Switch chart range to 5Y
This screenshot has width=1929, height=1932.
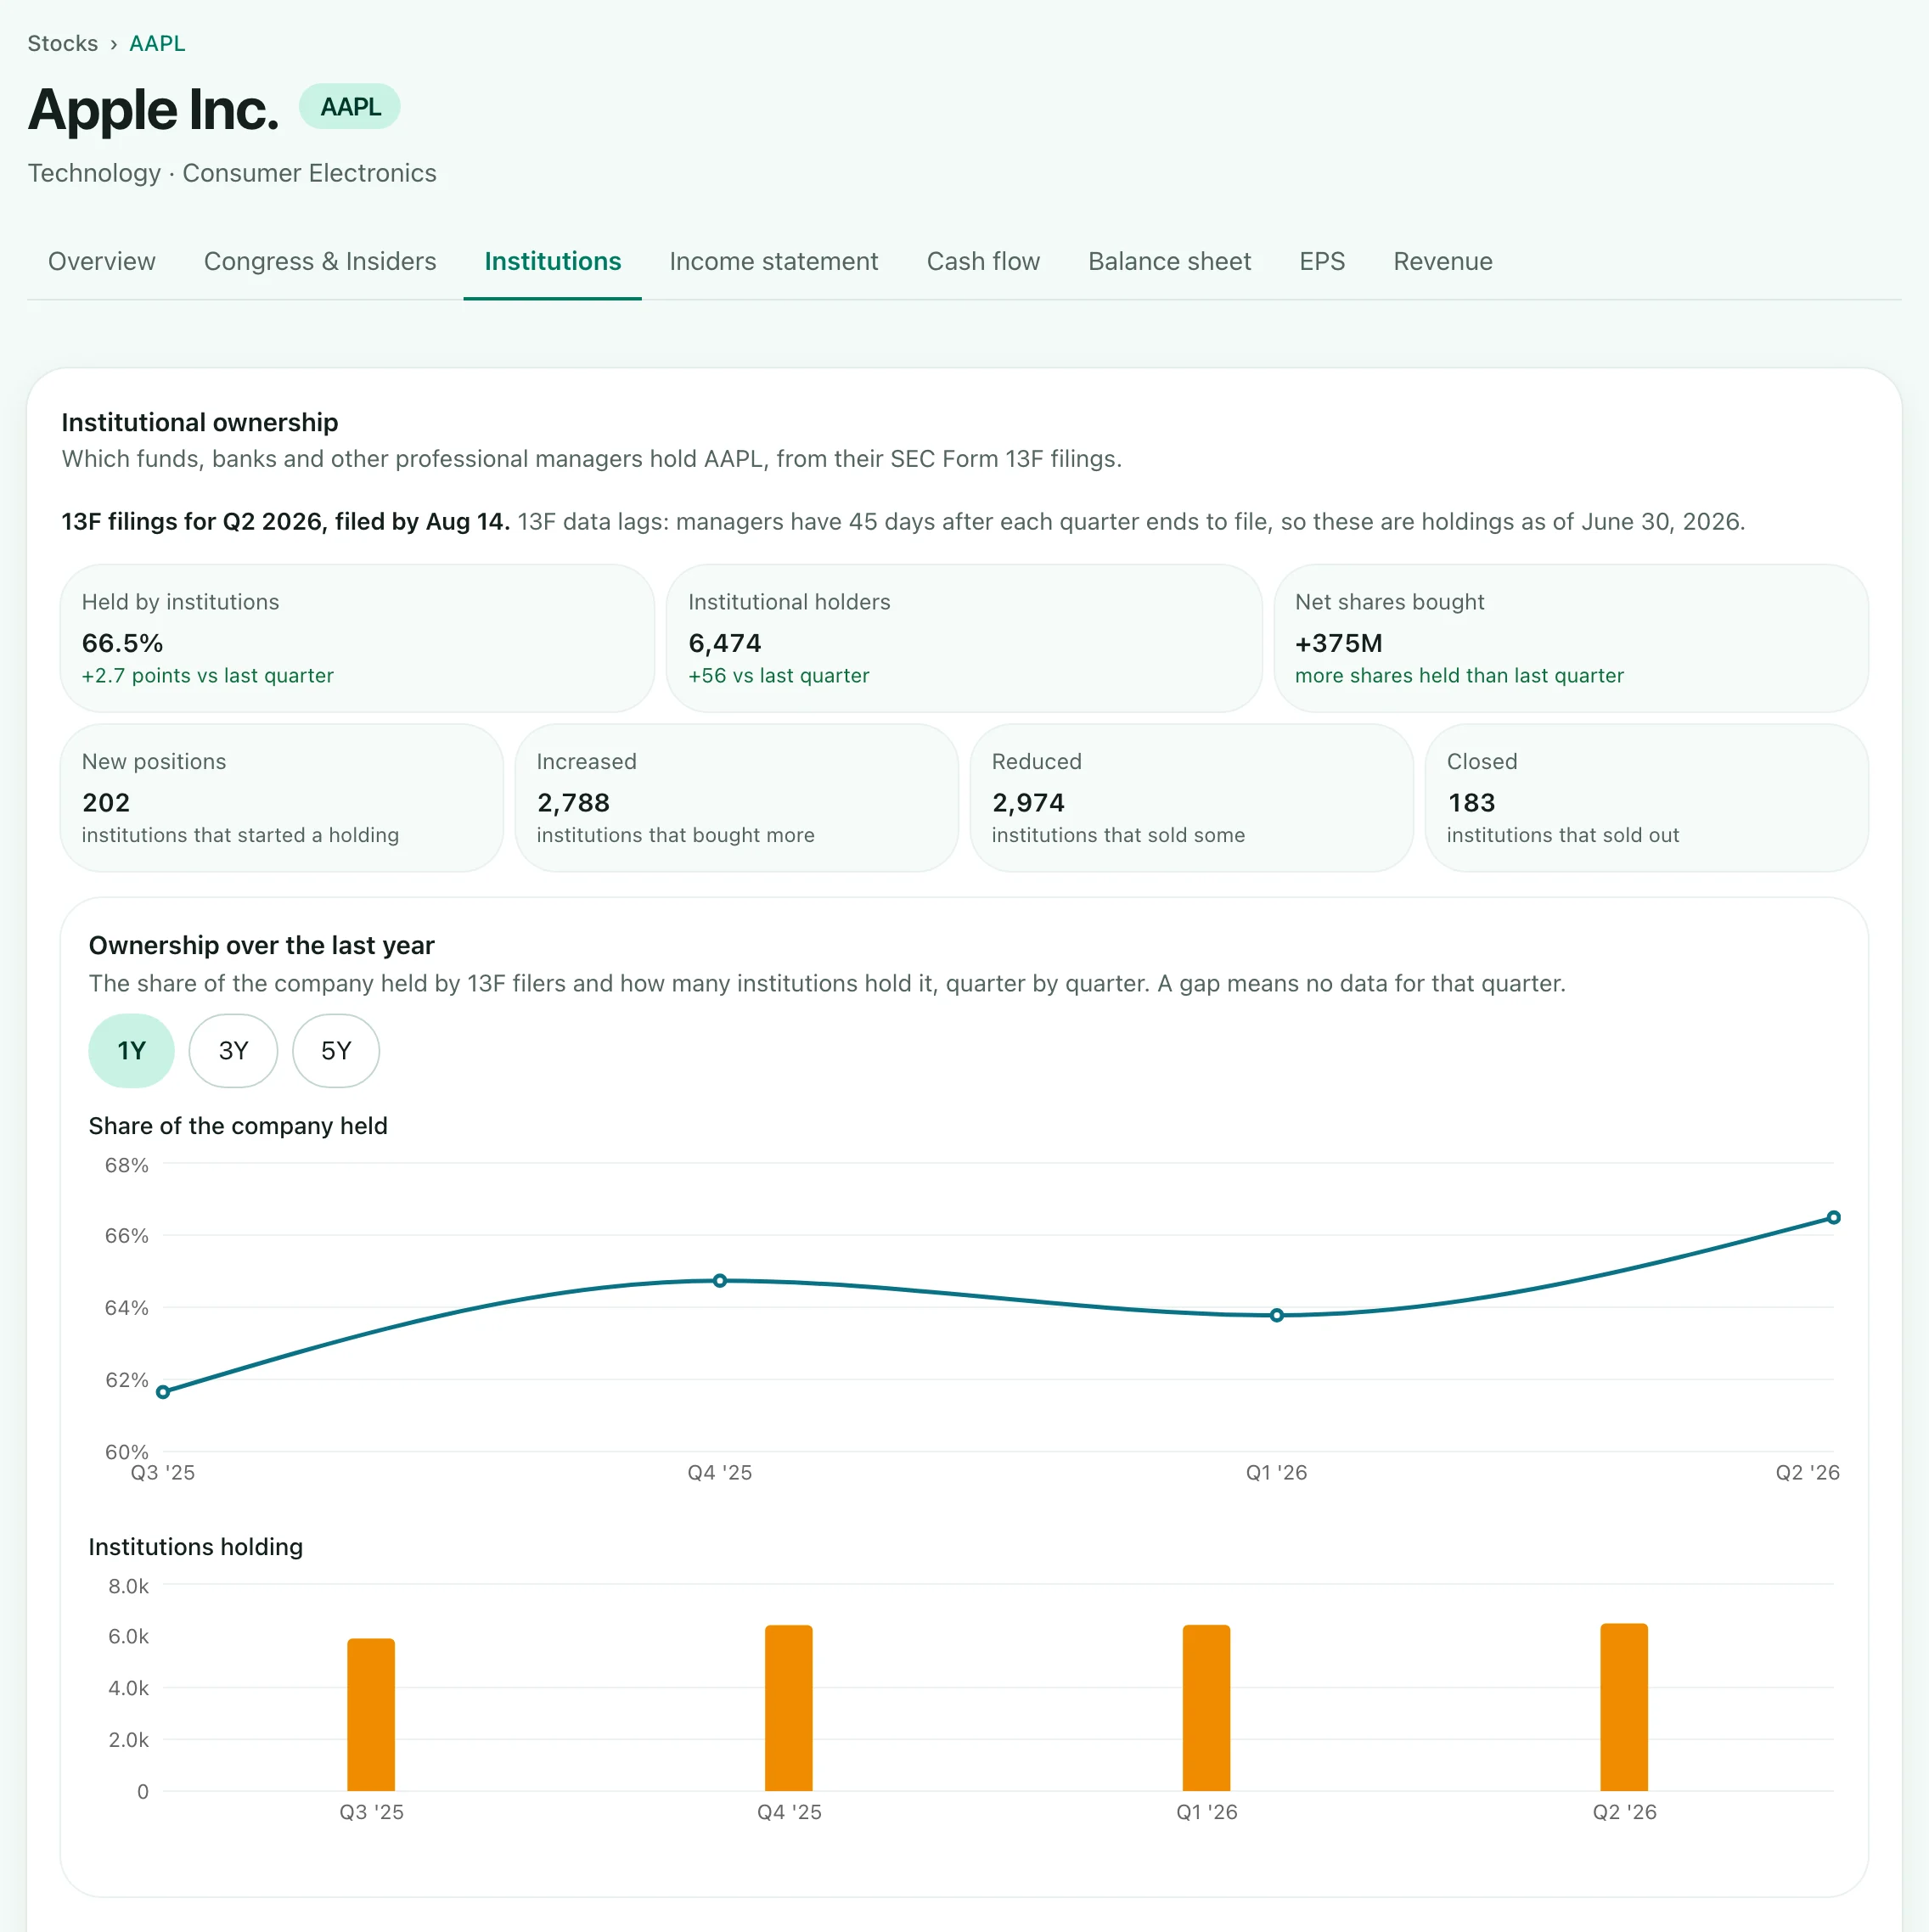[336, 1051]
